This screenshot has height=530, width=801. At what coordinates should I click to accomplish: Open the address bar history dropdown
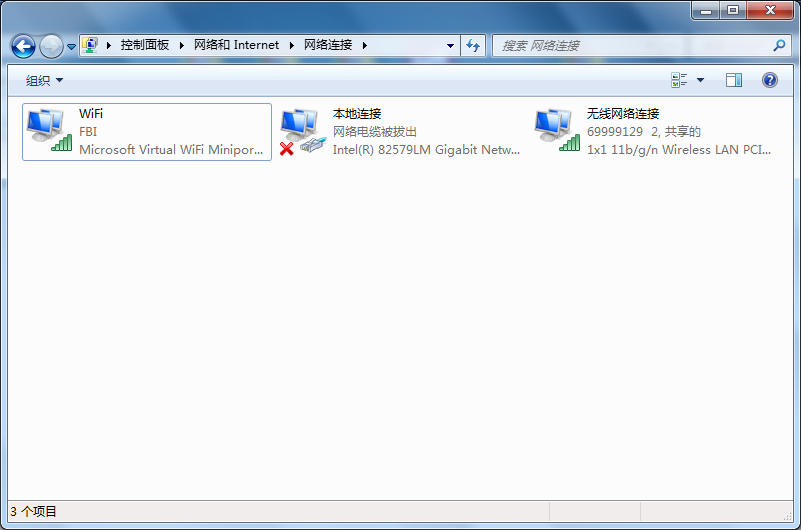click(x=450, y=45)
